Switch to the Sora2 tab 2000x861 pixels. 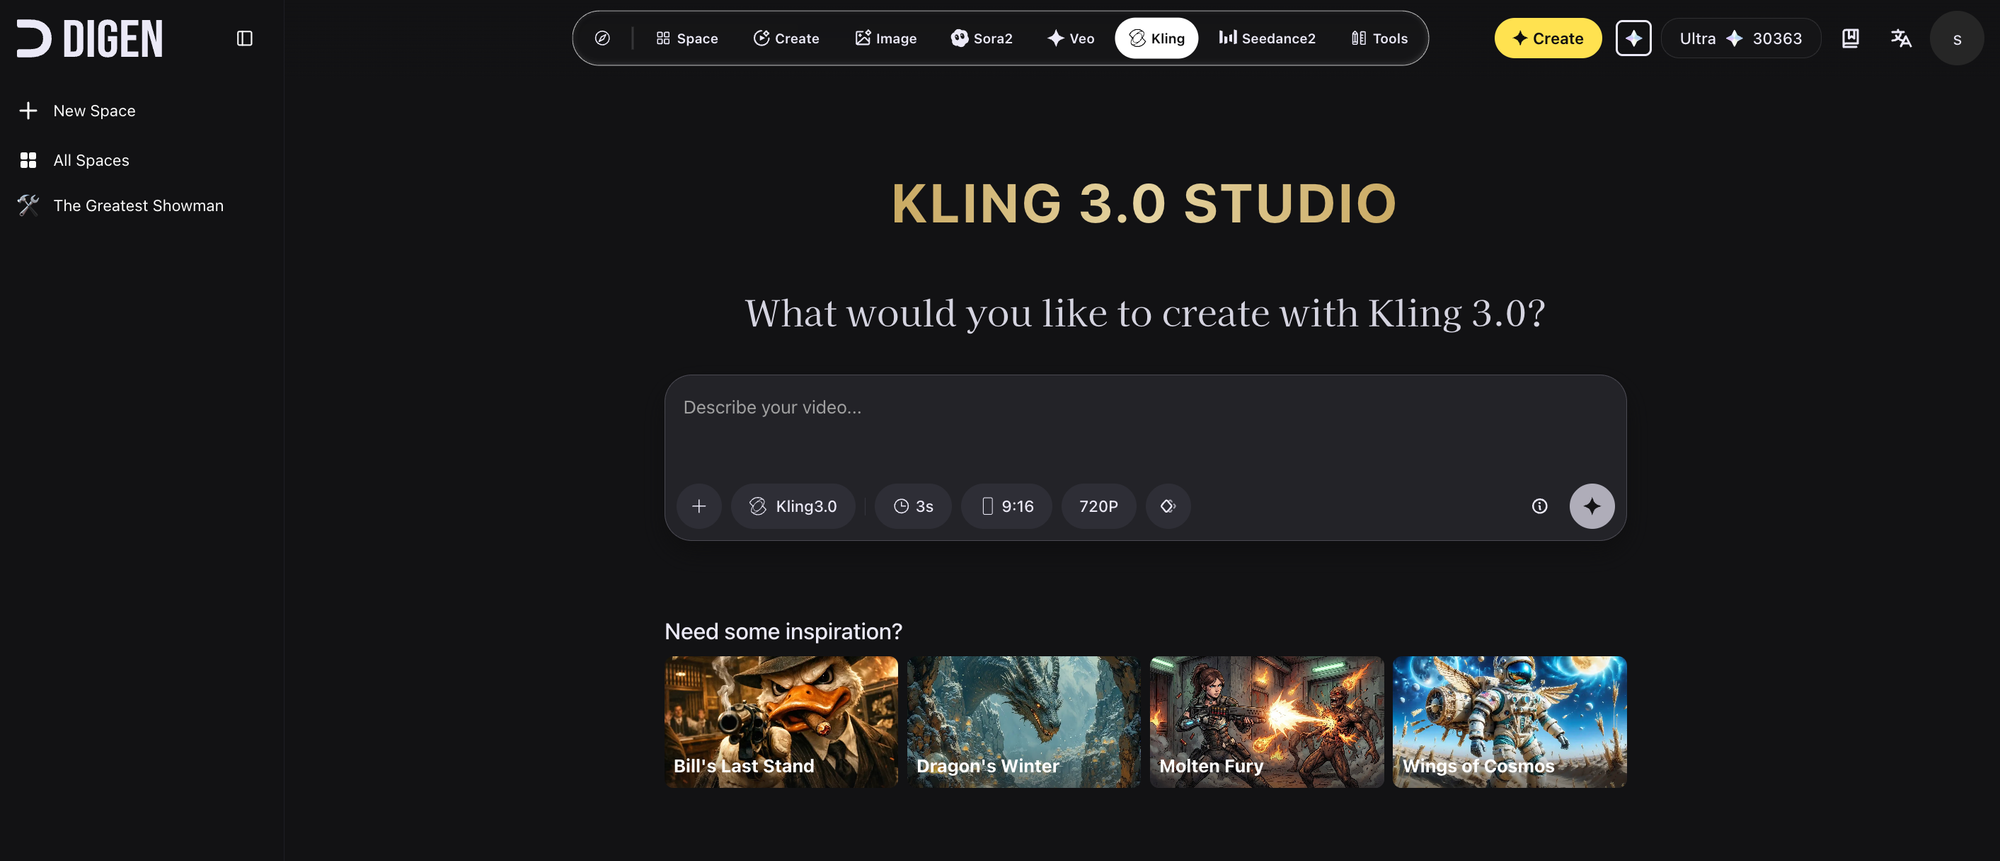tap(981, 38)
